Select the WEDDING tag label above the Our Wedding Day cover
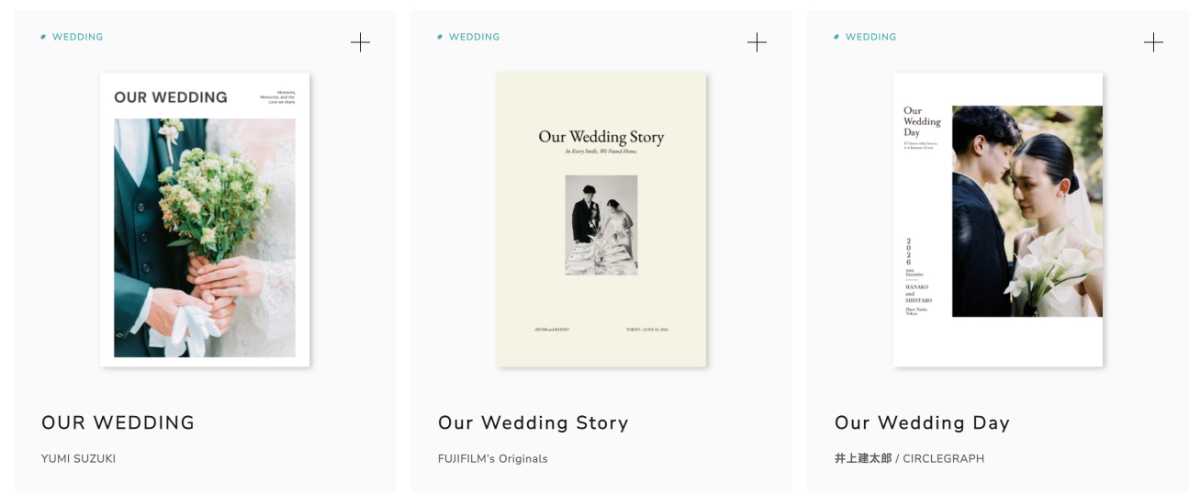Image resolution: width=1200 pixels, height=501 pixels. (x=871, y=37)
